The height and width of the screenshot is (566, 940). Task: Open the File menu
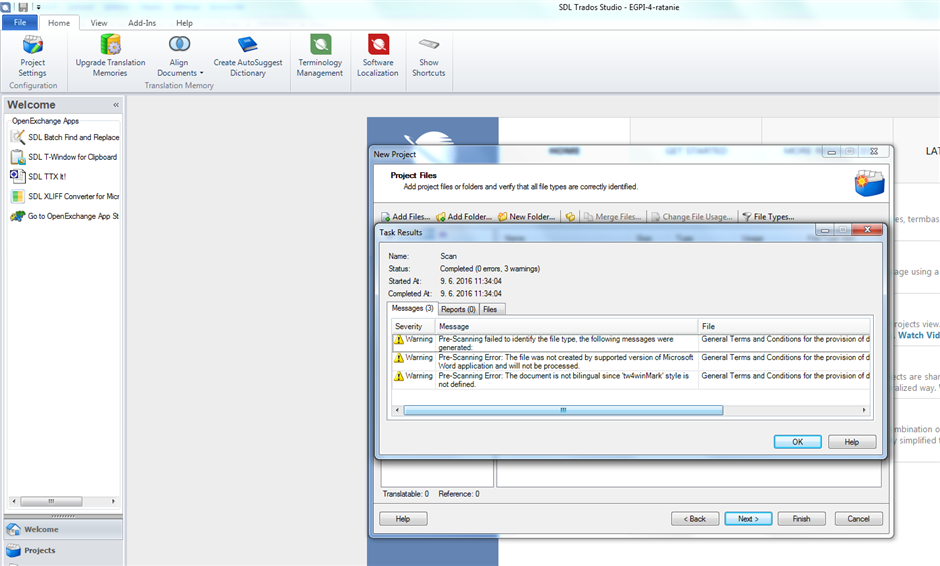click(20, 23)
